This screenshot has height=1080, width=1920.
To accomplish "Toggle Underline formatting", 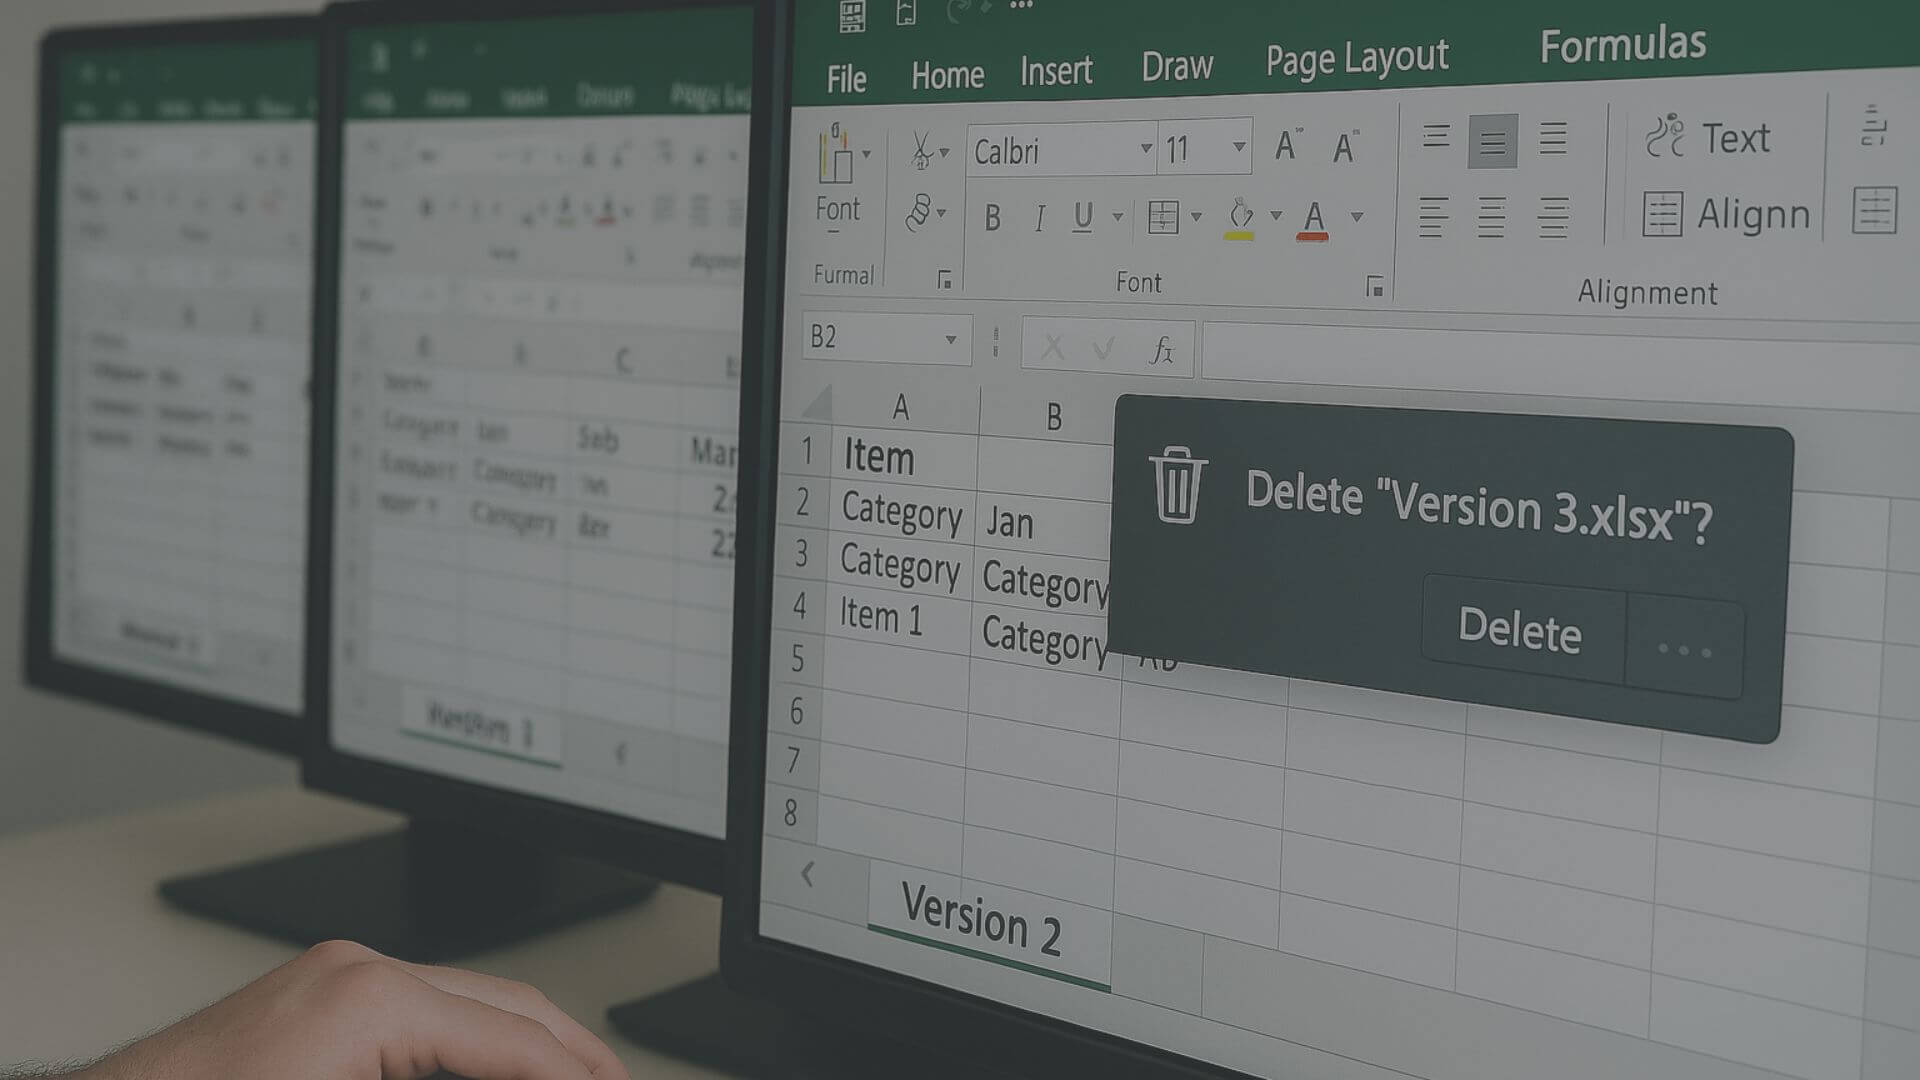I will click(1082, 217).
